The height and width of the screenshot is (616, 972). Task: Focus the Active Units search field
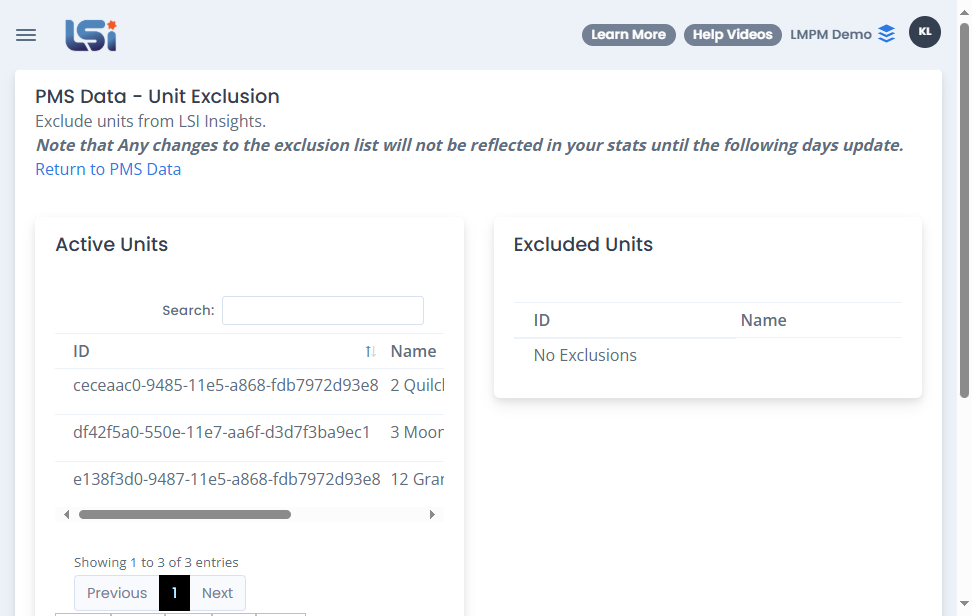click(323, 310)
